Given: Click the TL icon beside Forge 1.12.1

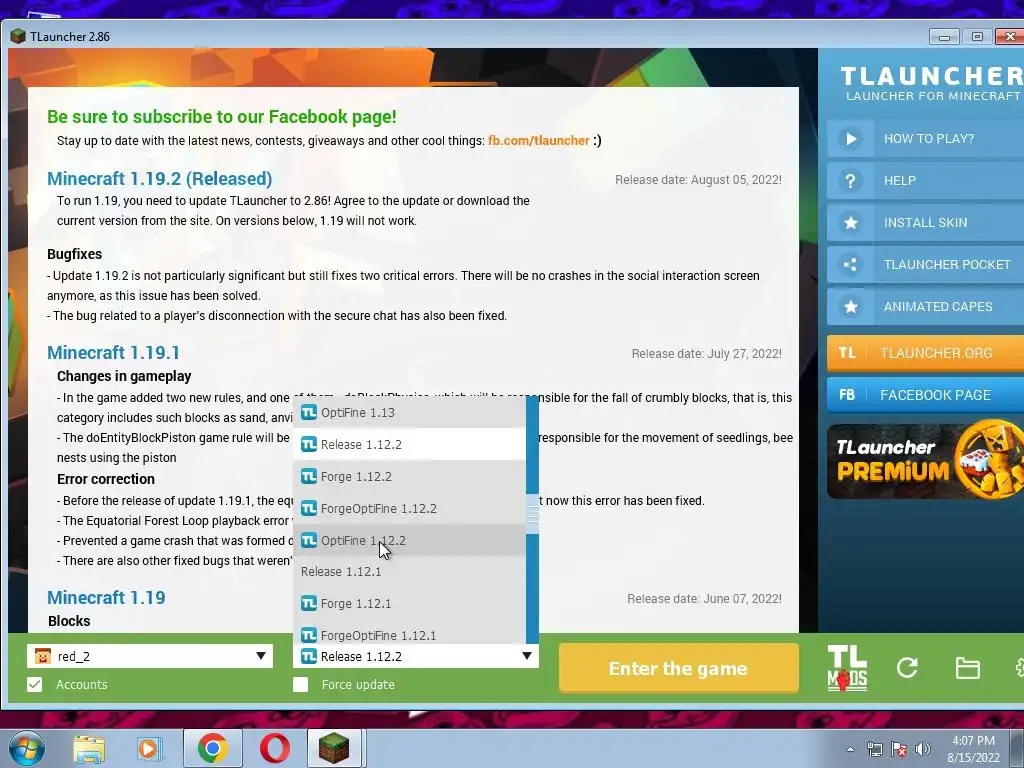Looking at the screenshot, I should (309, 603).
